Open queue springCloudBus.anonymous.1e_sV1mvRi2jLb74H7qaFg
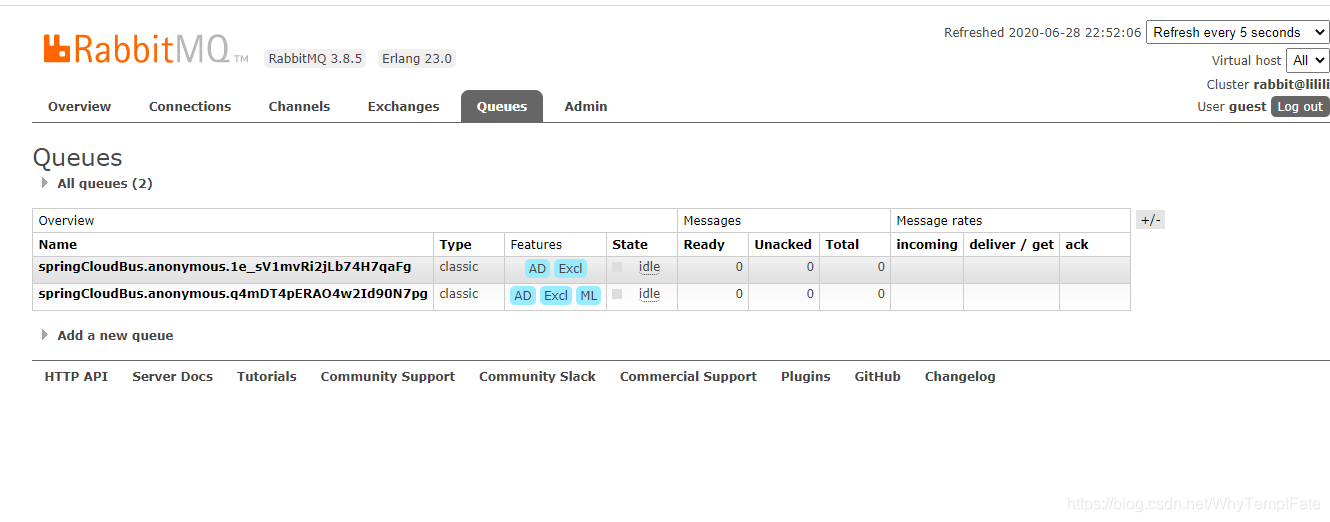1330x522 pixels. tap(225, 267)
